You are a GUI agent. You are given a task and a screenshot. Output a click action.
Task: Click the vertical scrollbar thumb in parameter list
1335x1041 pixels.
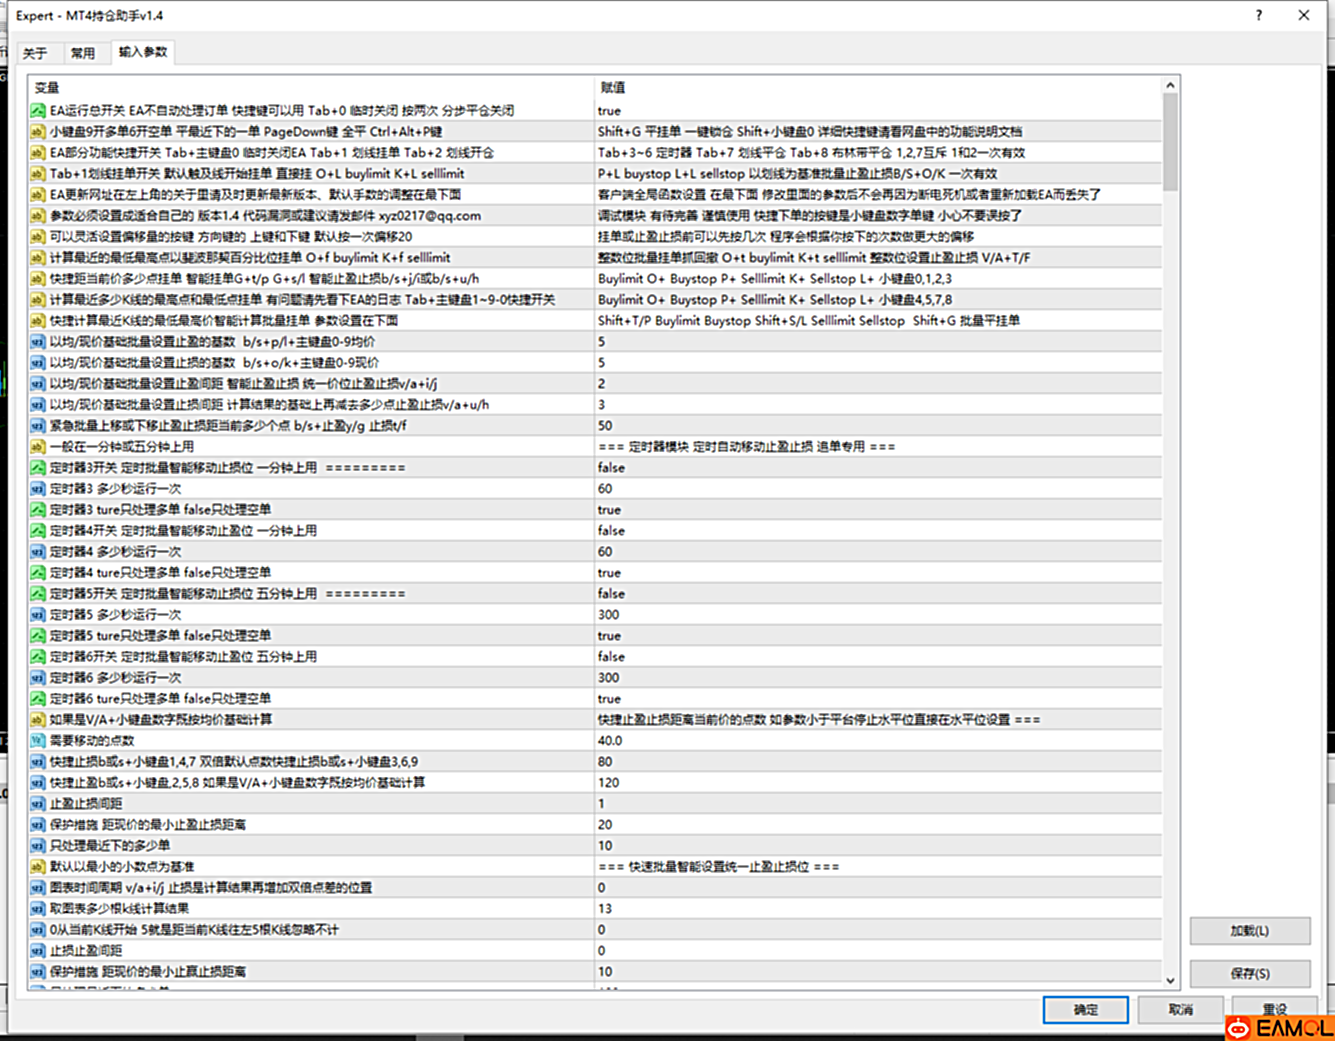click(x=1170, y=140)
